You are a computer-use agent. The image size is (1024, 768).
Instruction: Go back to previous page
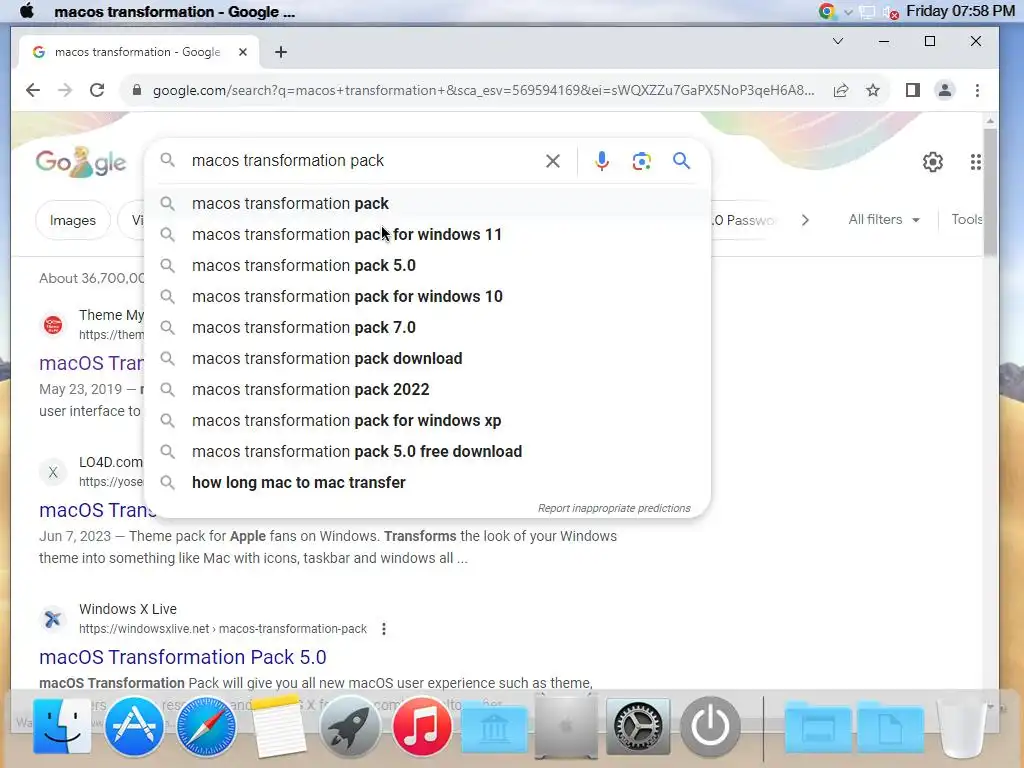[x=33, y=90]
